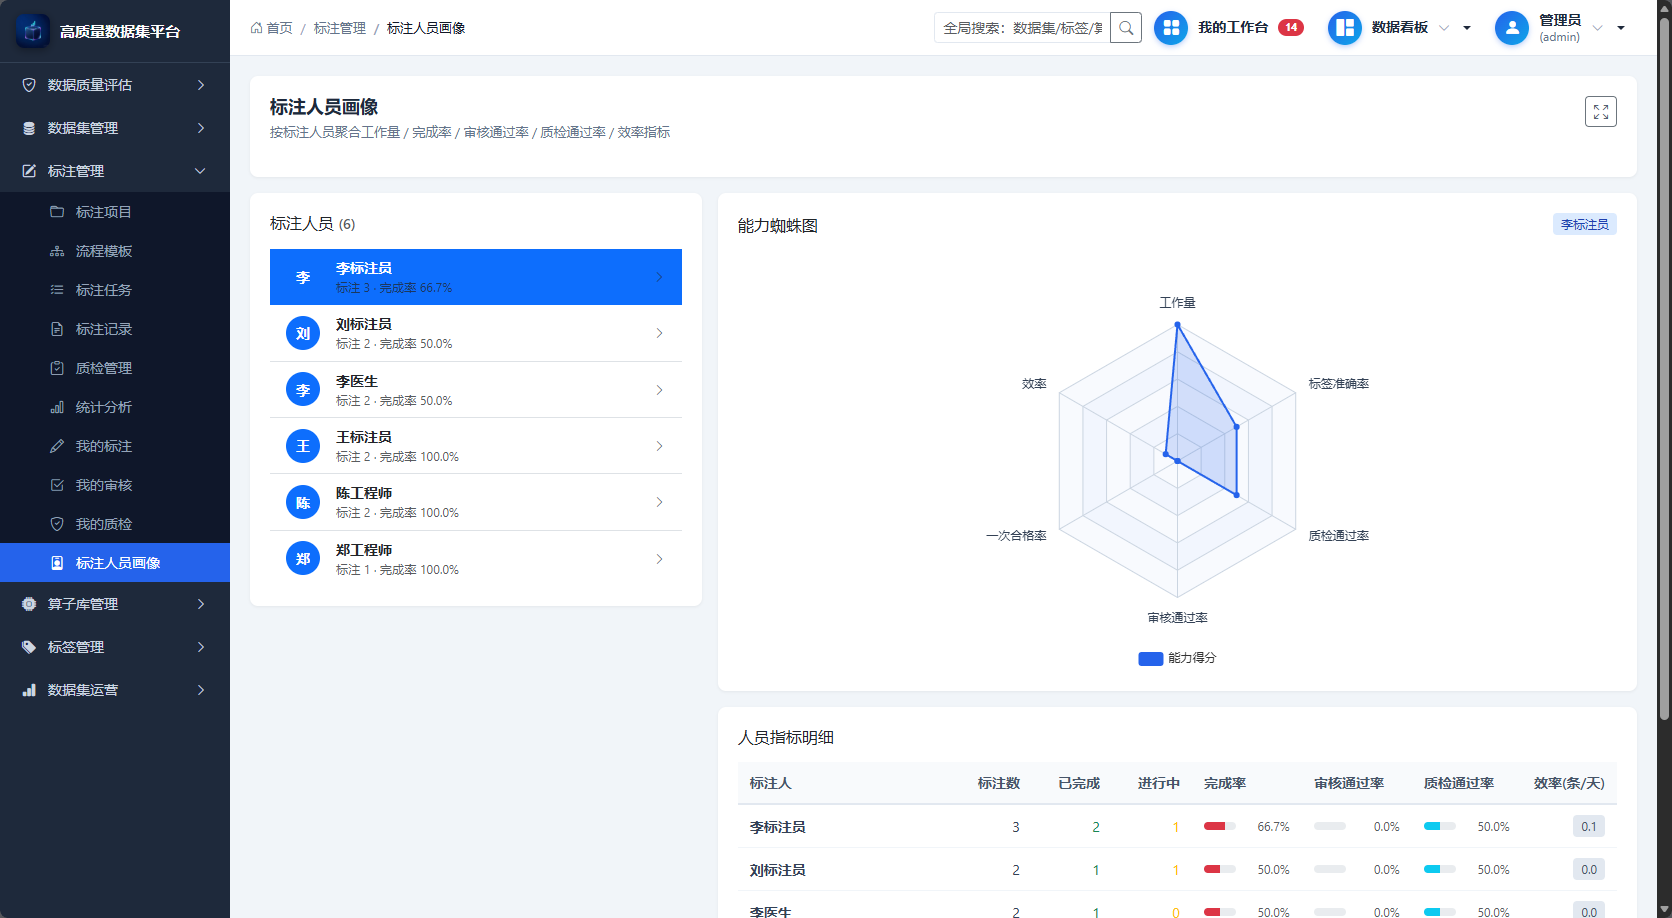
Task: Click the platform logo icon
Action: pos(33,31)
